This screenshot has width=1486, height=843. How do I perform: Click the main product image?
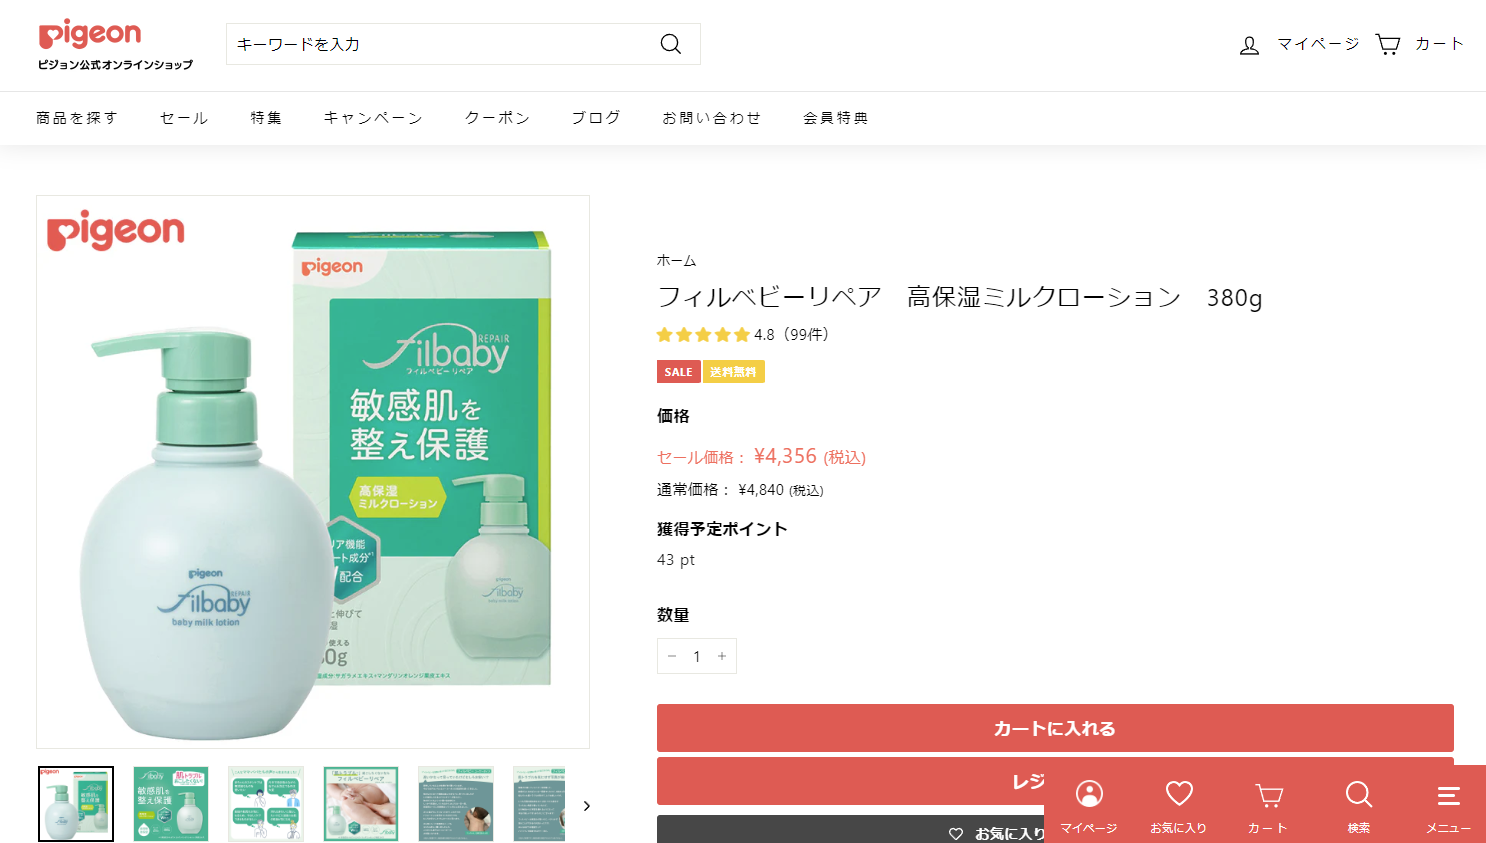313,472
